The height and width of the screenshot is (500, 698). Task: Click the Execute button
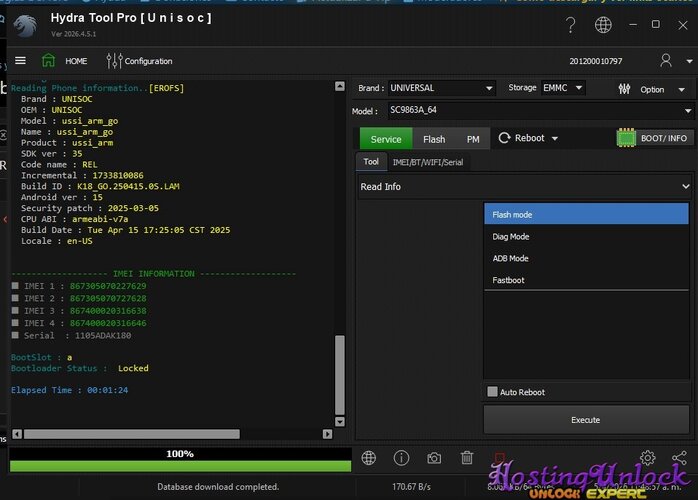tap(585, 420)
